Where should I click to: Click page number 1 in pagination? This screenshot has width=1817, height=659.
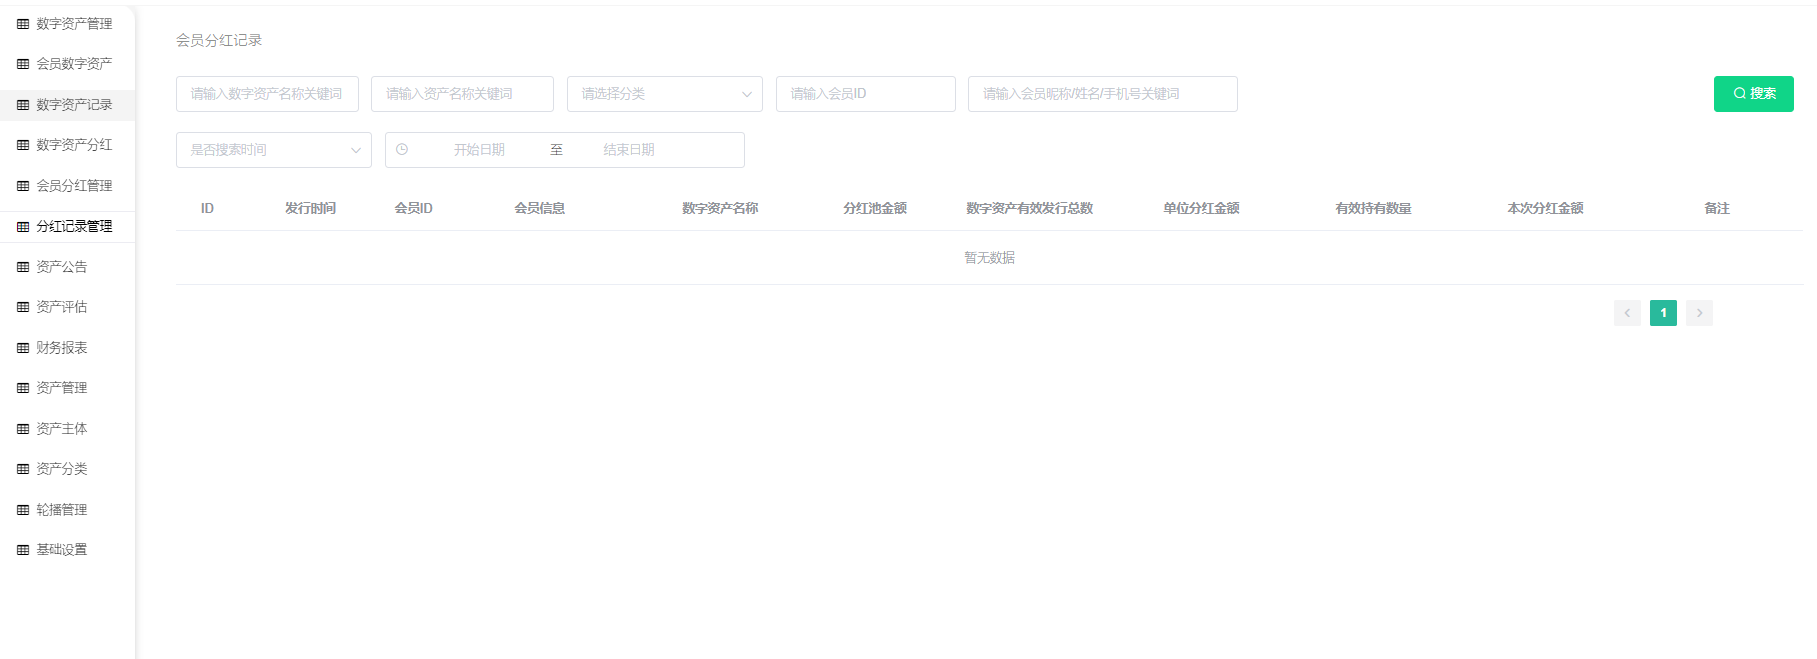click(1663, 313)
